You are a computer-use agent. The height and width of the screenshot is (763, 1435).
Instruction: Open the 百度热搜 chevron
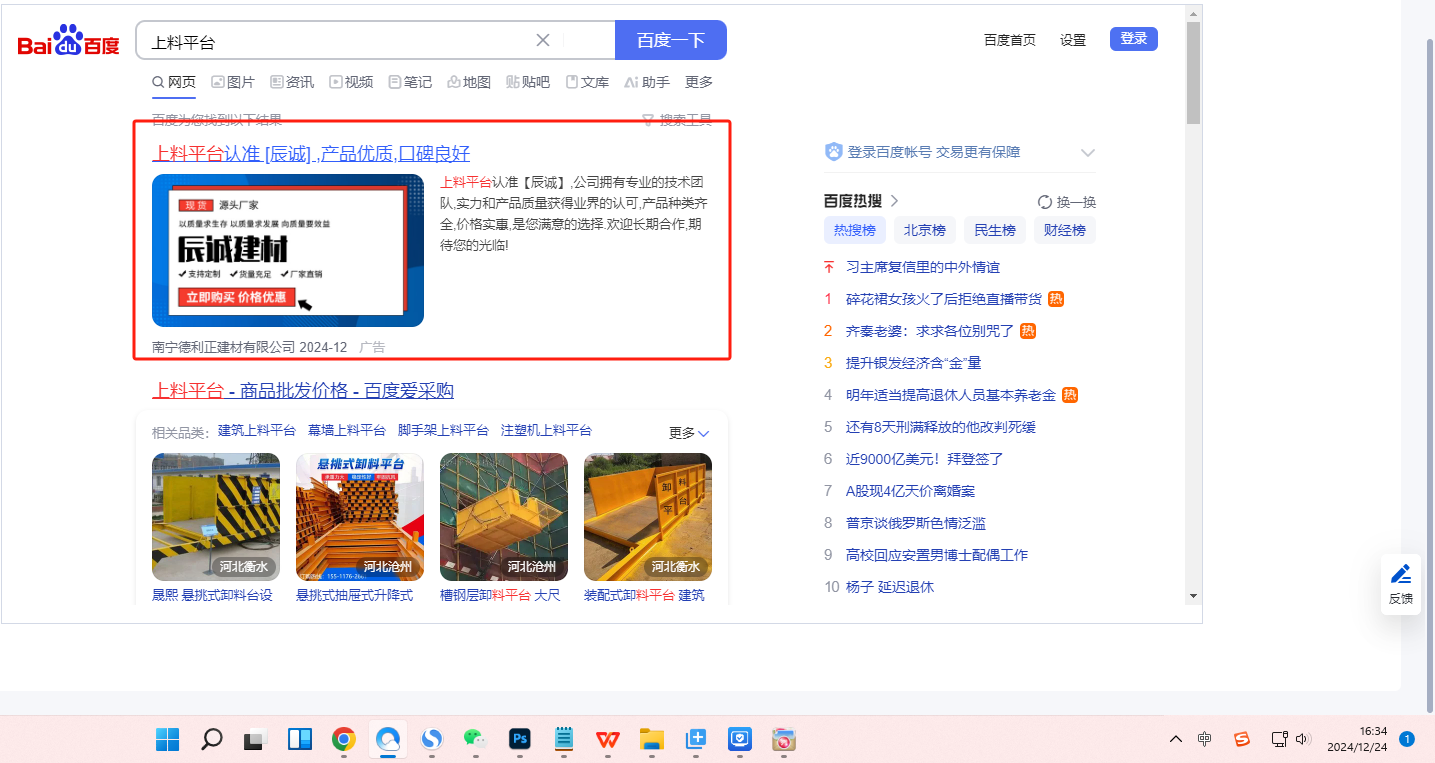tap(894, 200)
